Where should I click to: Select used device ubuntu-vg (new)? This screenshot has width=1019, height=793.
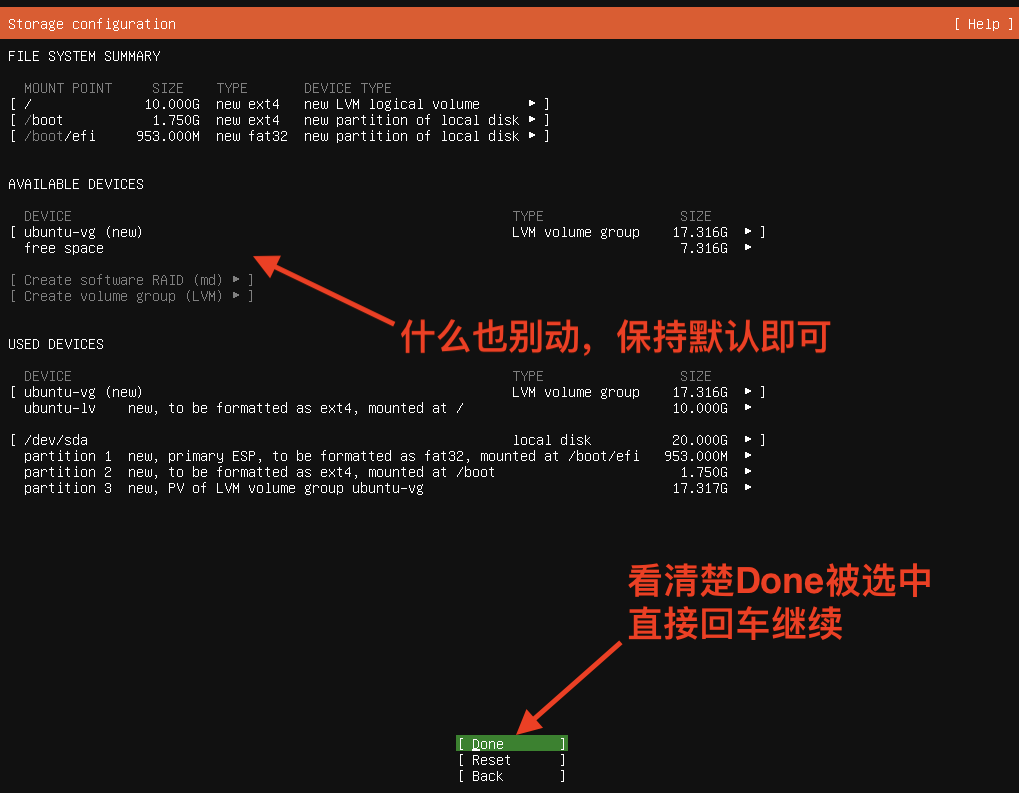[x=388, y=392]
